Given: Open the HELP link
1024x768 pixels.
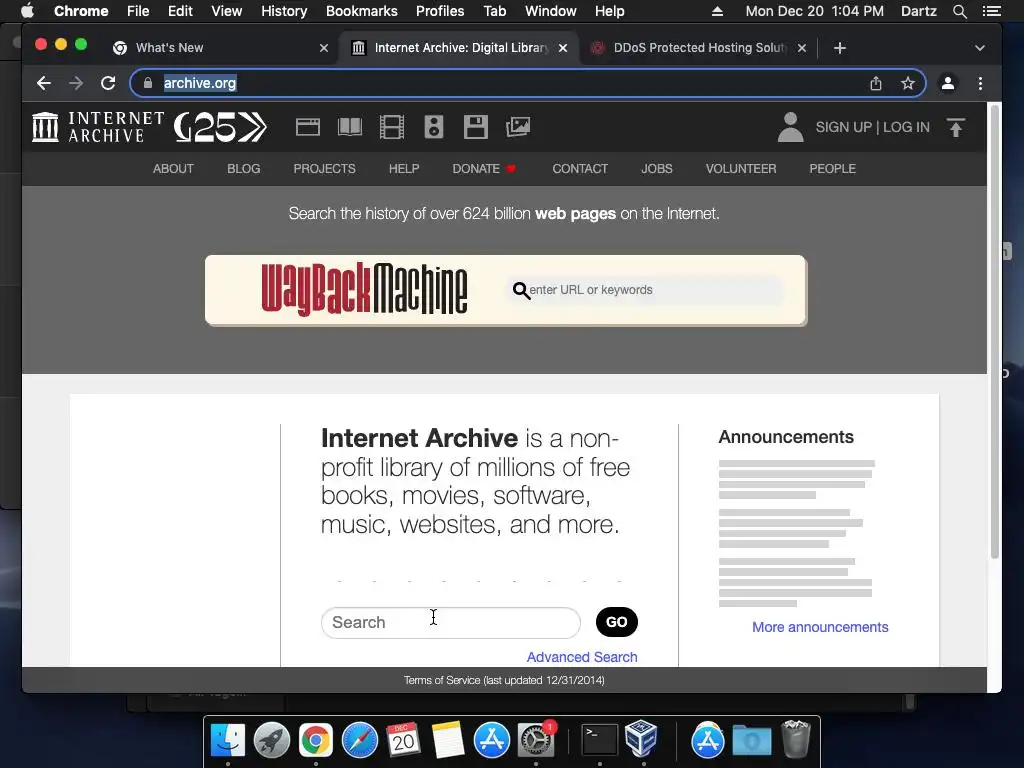Looking at the screenshot, I should click(x=404, y=168).
